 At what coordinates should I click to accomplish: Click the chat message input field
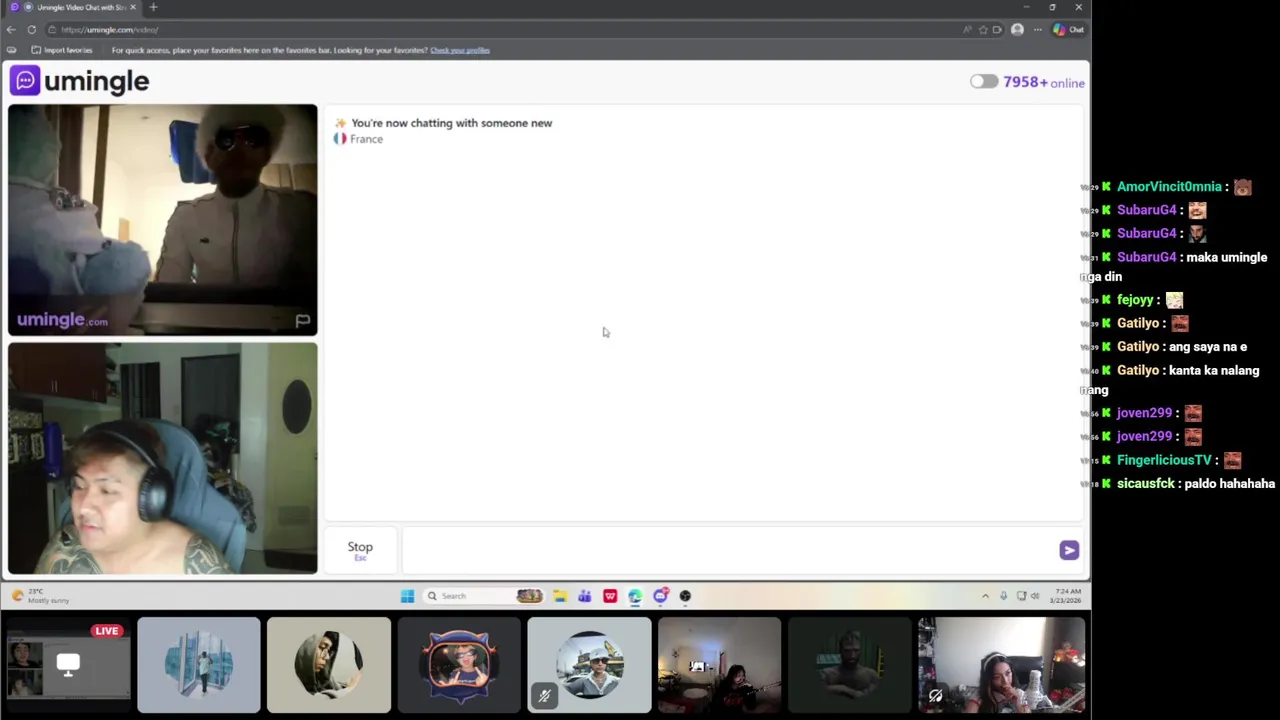(730, 550)
